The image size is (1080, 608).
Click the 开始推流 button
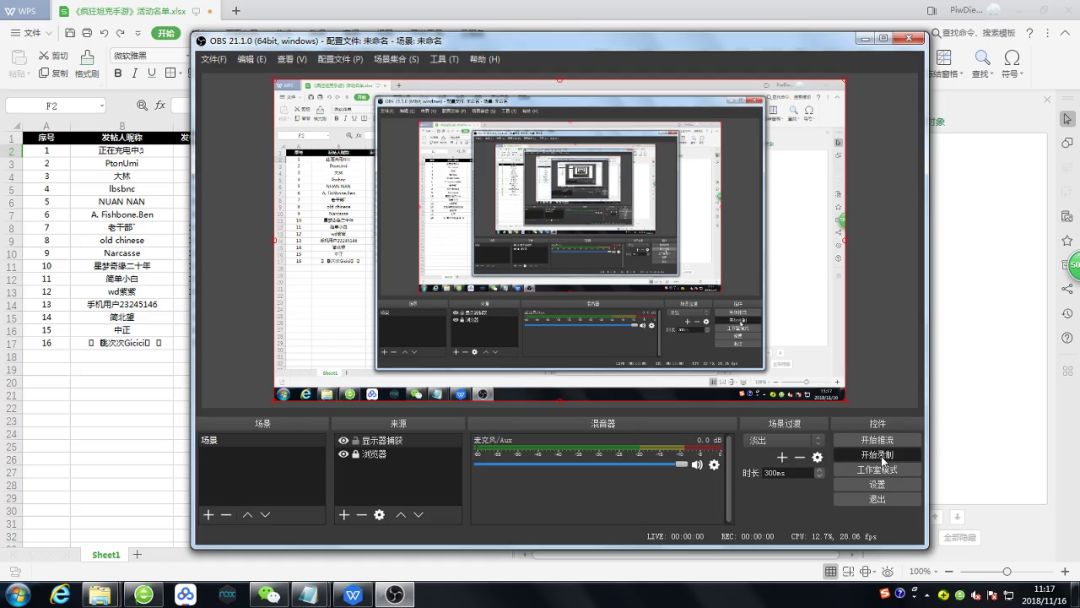click(877, 440)
